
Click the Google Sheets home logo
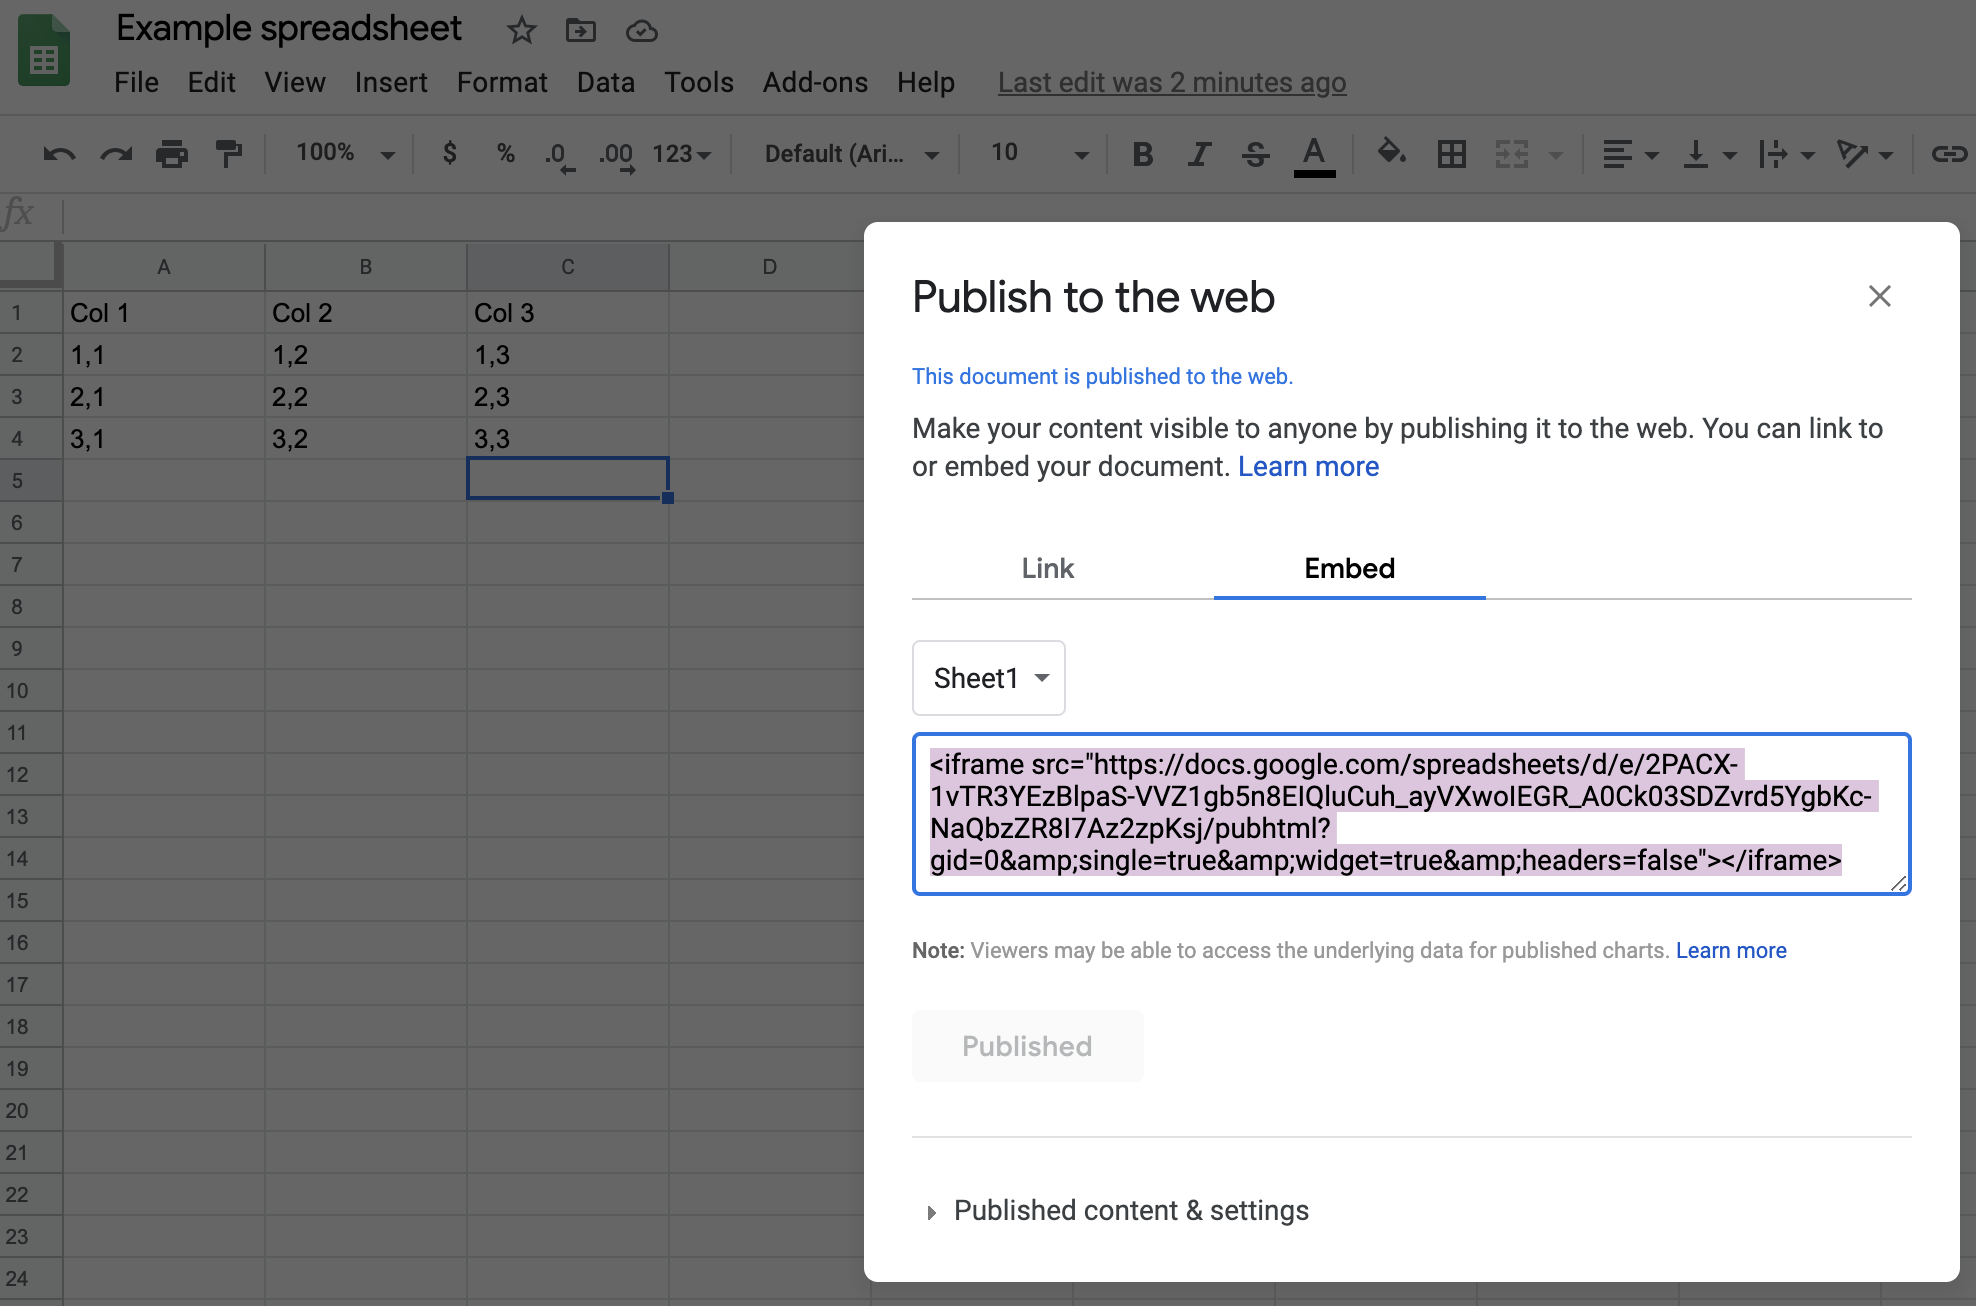click(44, 50)
